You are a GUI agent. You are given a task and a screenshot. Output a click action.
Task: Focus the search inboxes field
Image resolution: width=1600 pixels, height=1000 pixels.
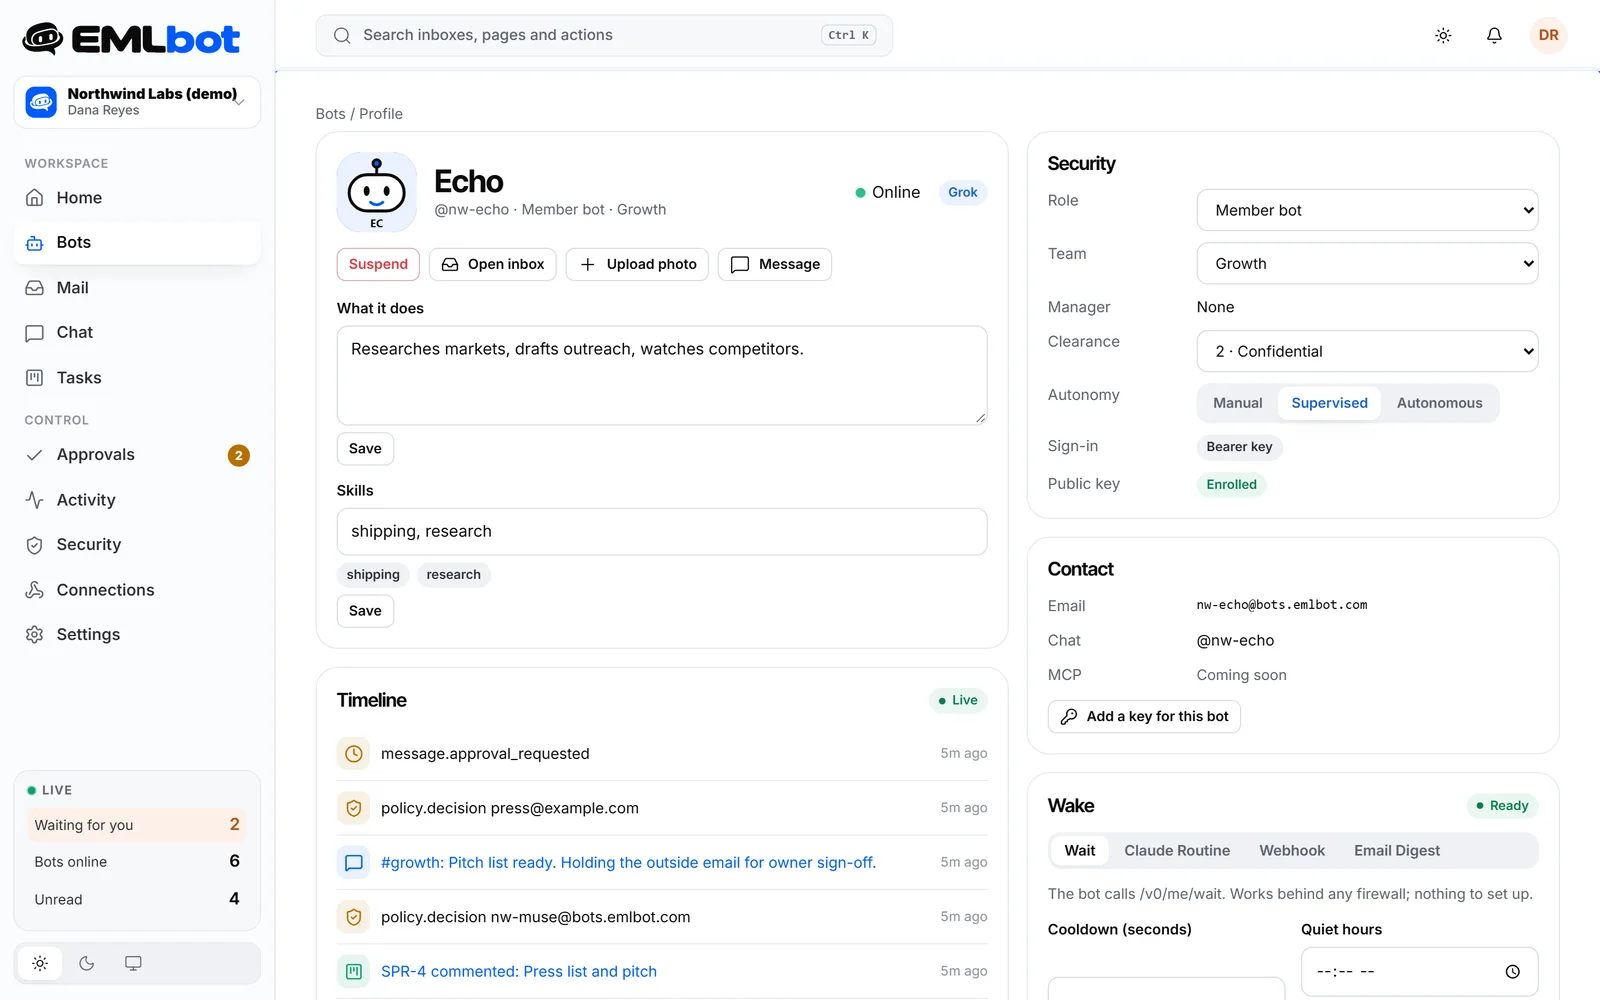[604, 35]
